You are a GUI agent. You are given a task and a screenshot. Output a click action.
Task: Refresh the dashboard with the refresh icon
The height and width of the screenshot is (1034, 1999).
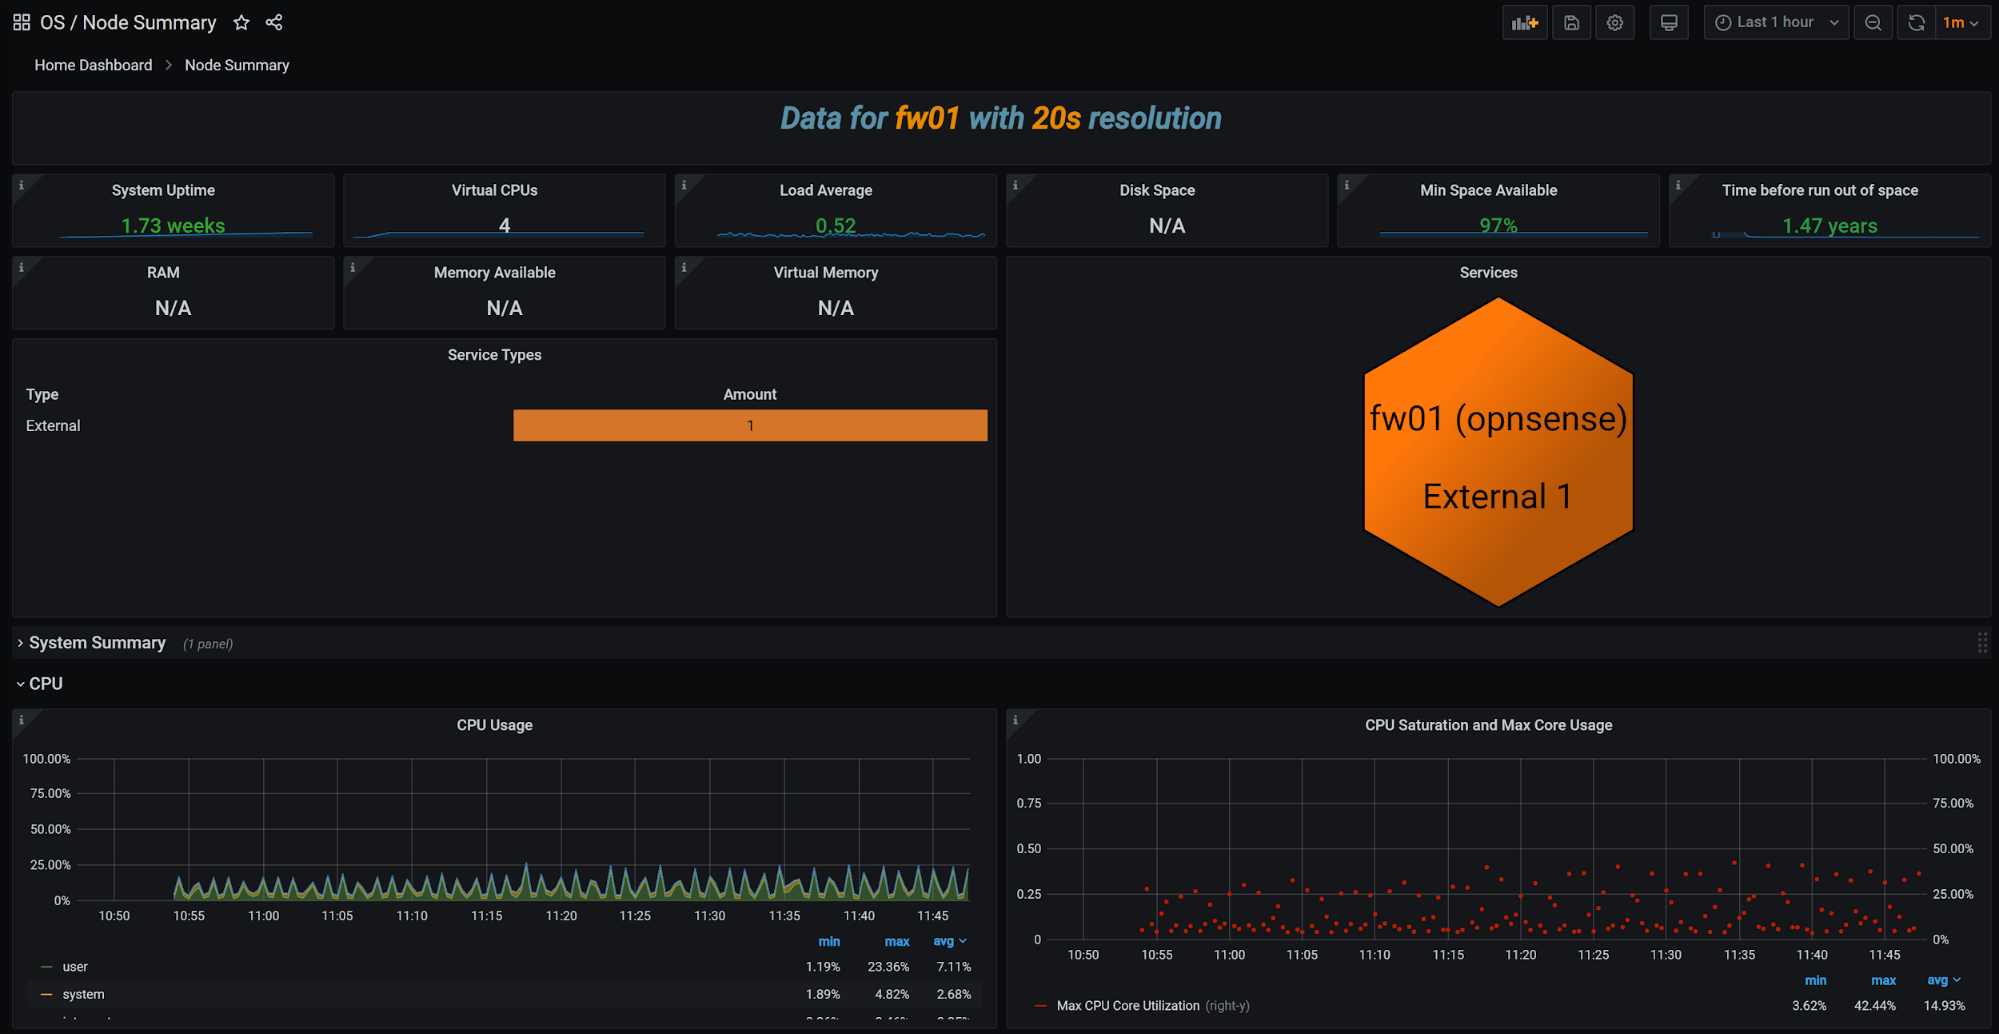pos(1915,22)
